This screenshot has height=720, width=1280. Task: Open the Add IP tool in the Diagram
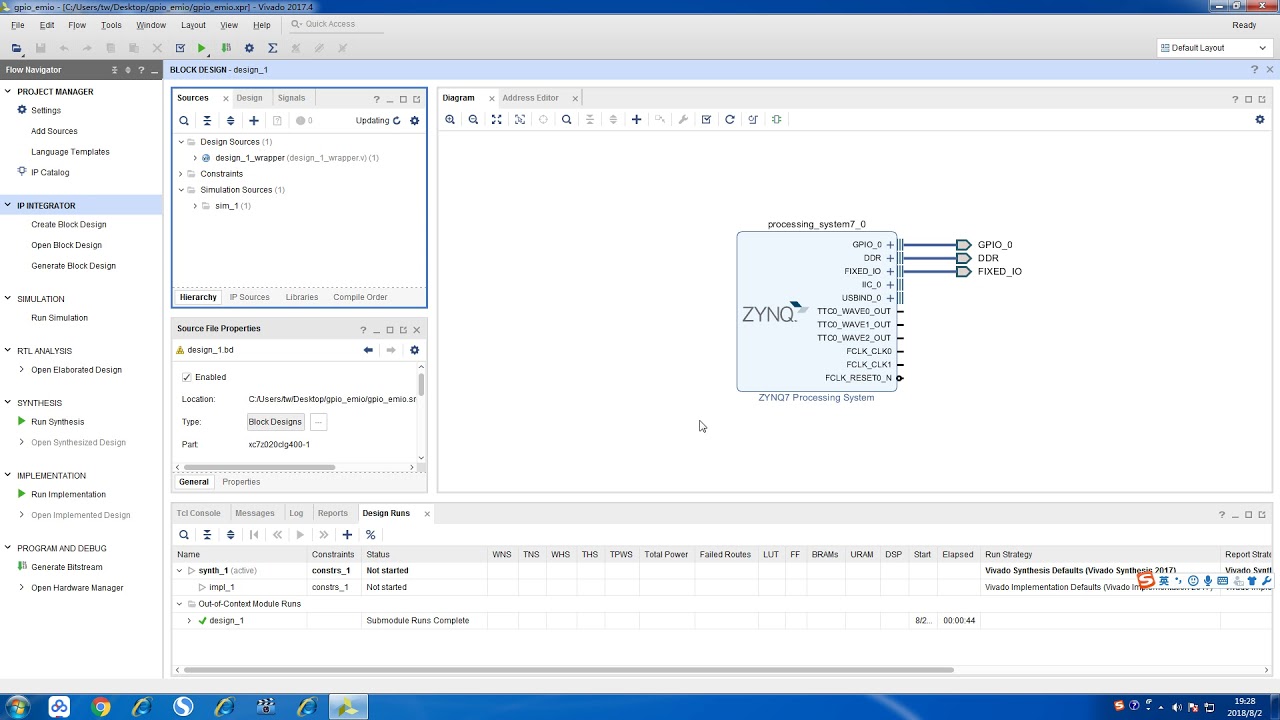coord(636,119)
